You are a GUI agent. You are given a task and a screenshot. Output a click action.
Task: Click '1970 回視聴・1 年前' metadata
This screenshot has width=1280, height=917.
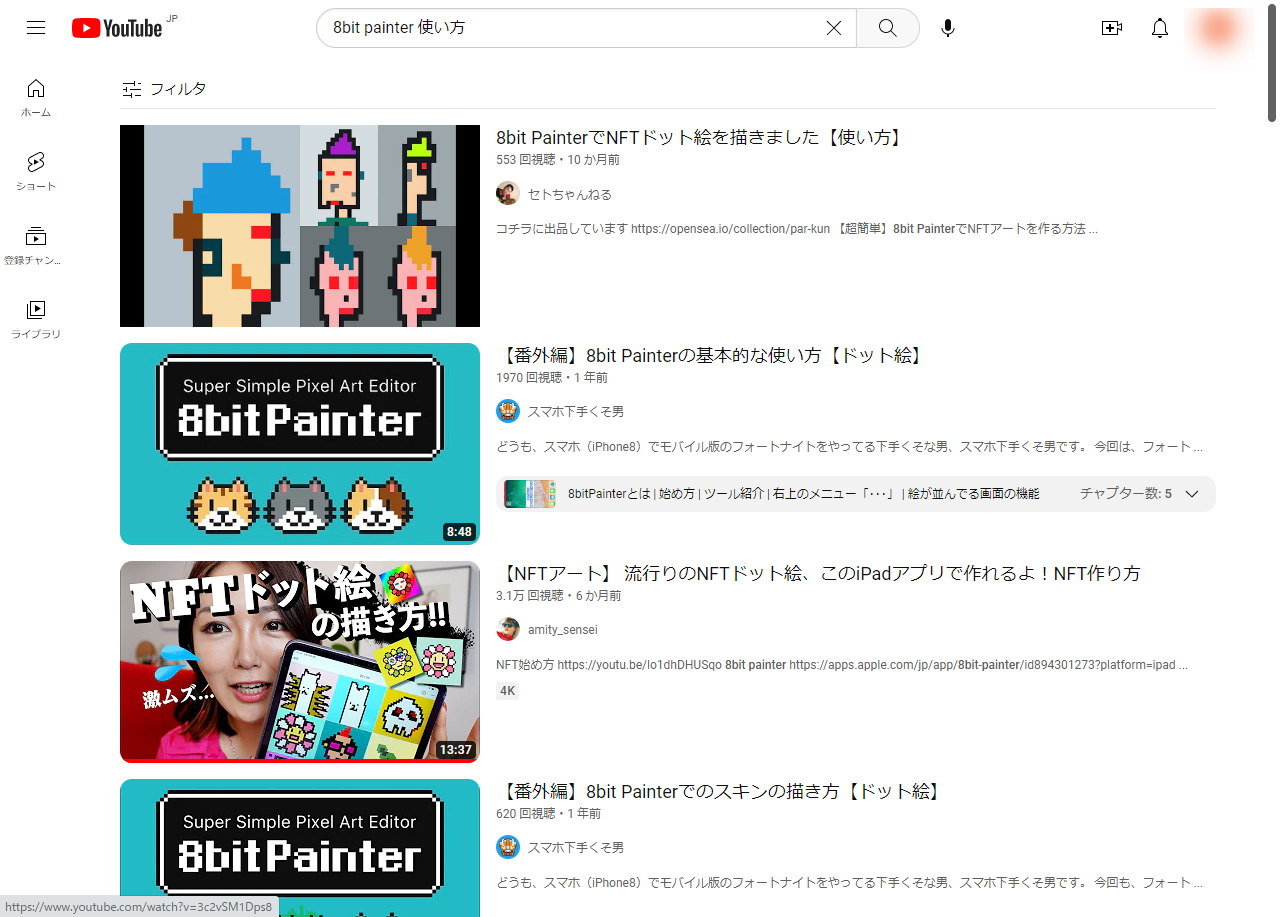pos(552,378)
